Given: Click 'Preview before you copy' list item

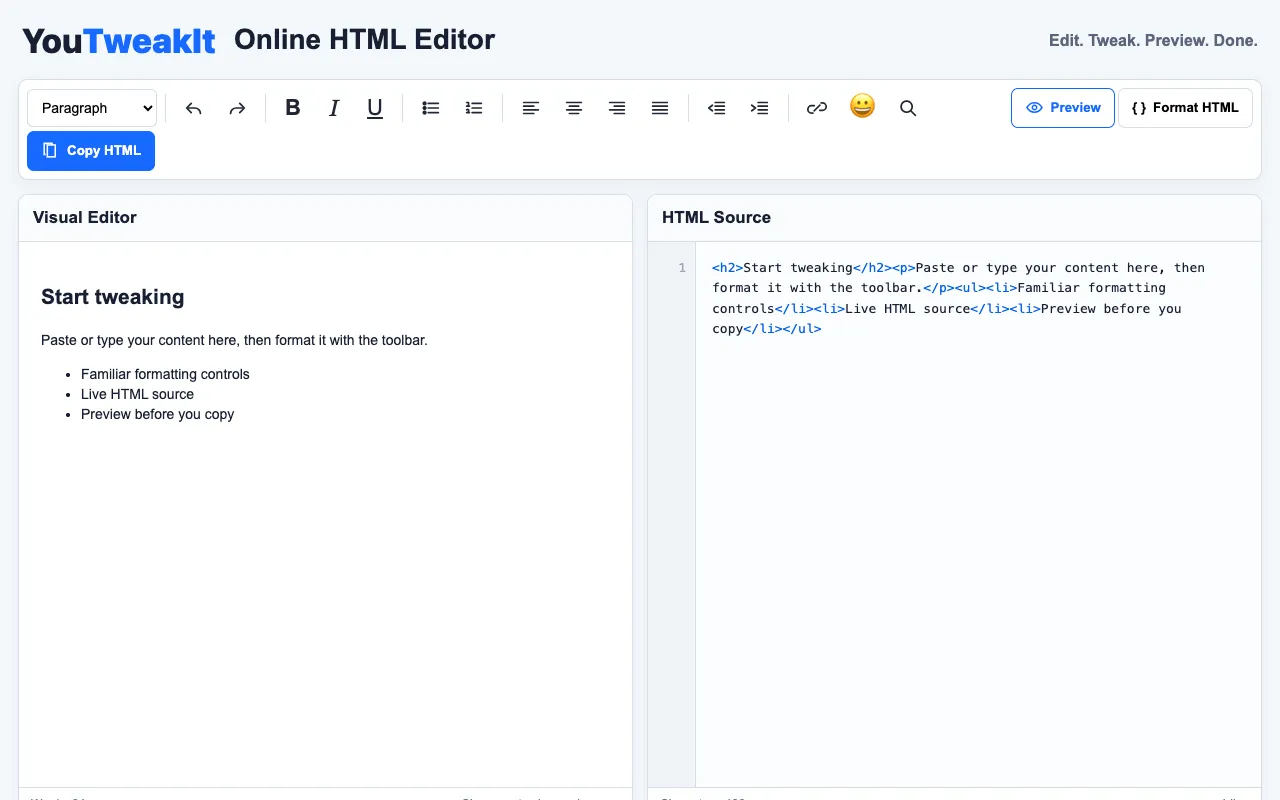Looking at the screenshot, I should click(x=157, y=414).
